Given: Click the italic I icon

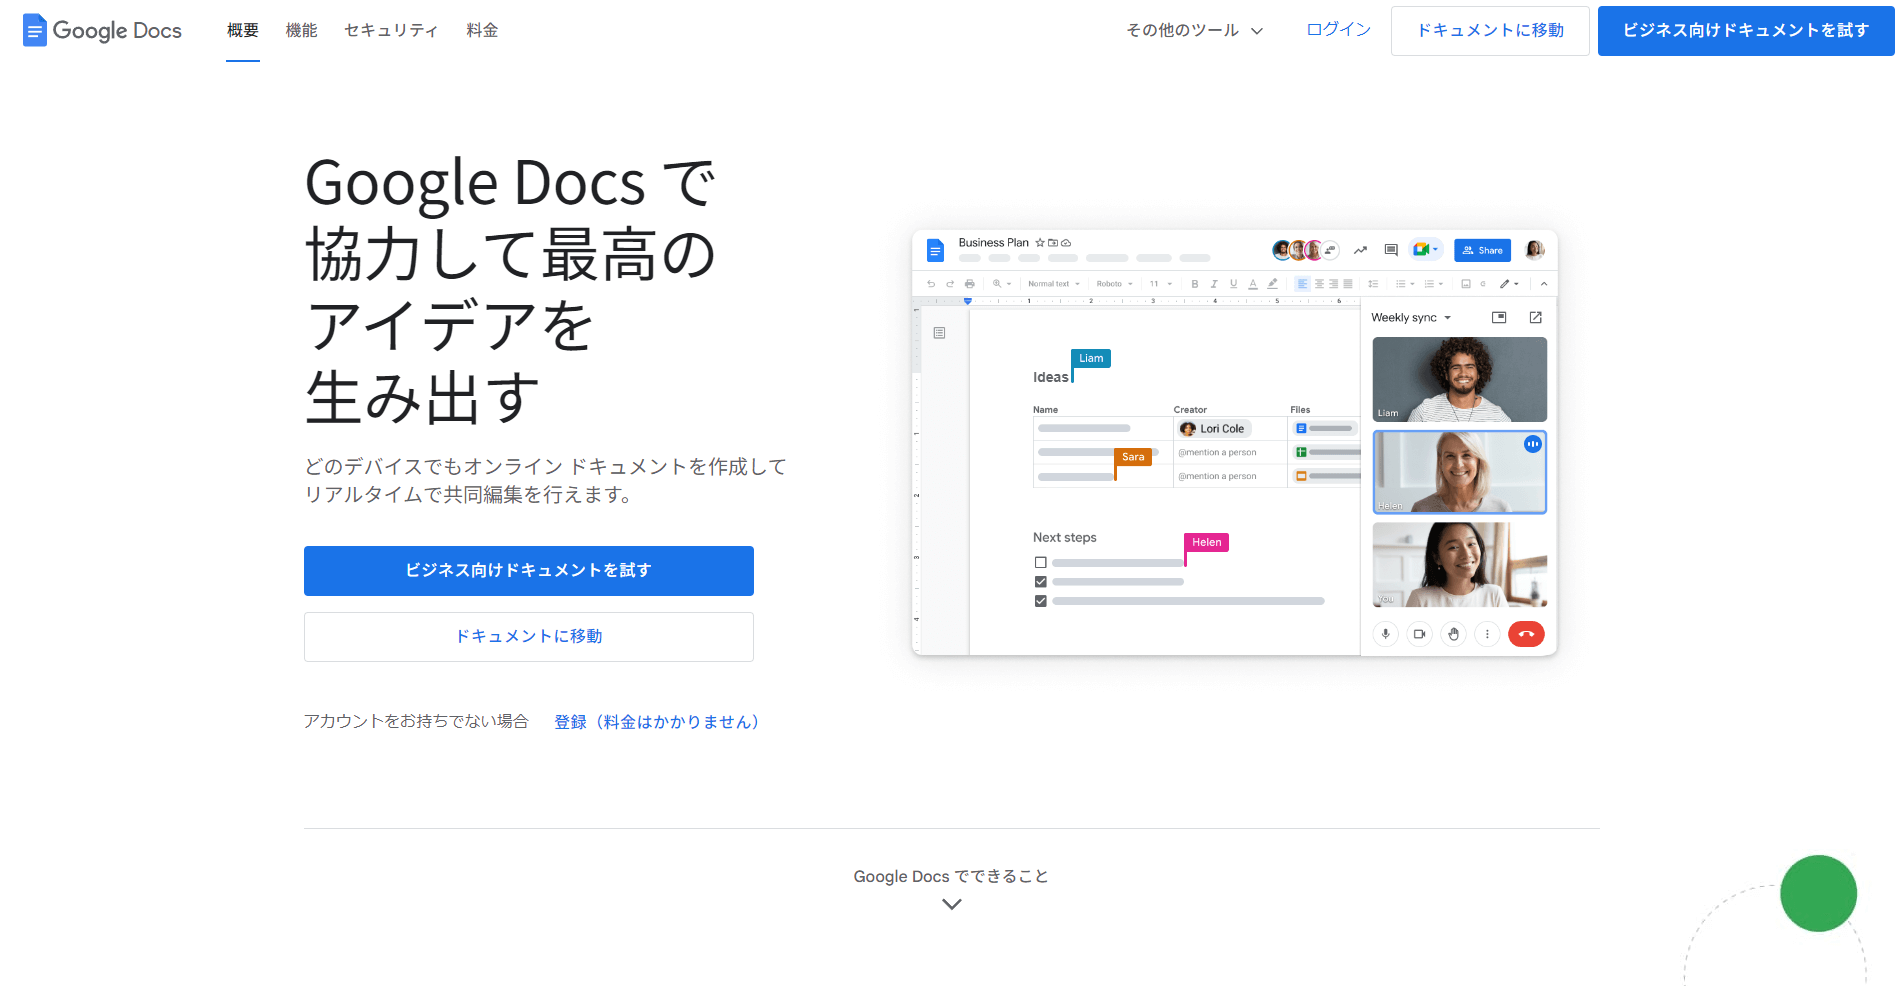Looking at the screenshot, I should tap(1214, 284).
